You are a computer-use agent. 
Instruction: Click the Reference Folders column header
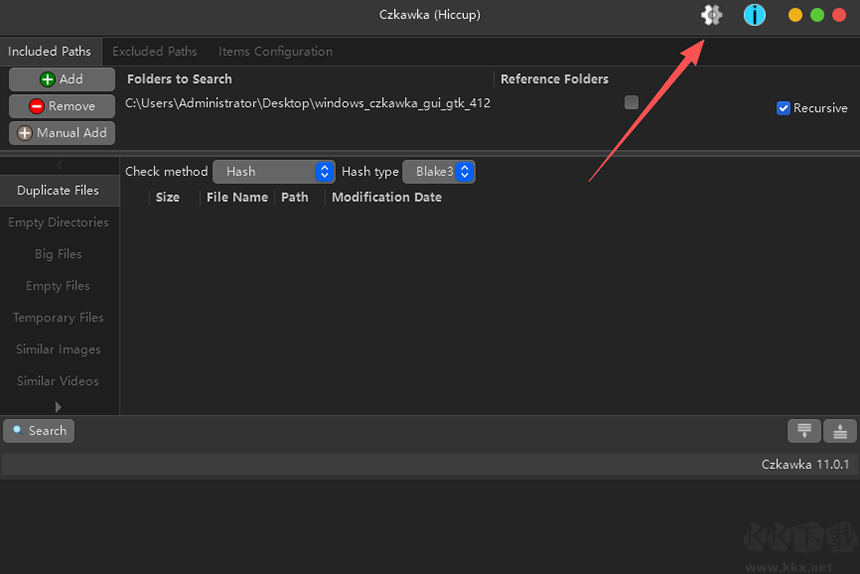click(x=555, y=79)
